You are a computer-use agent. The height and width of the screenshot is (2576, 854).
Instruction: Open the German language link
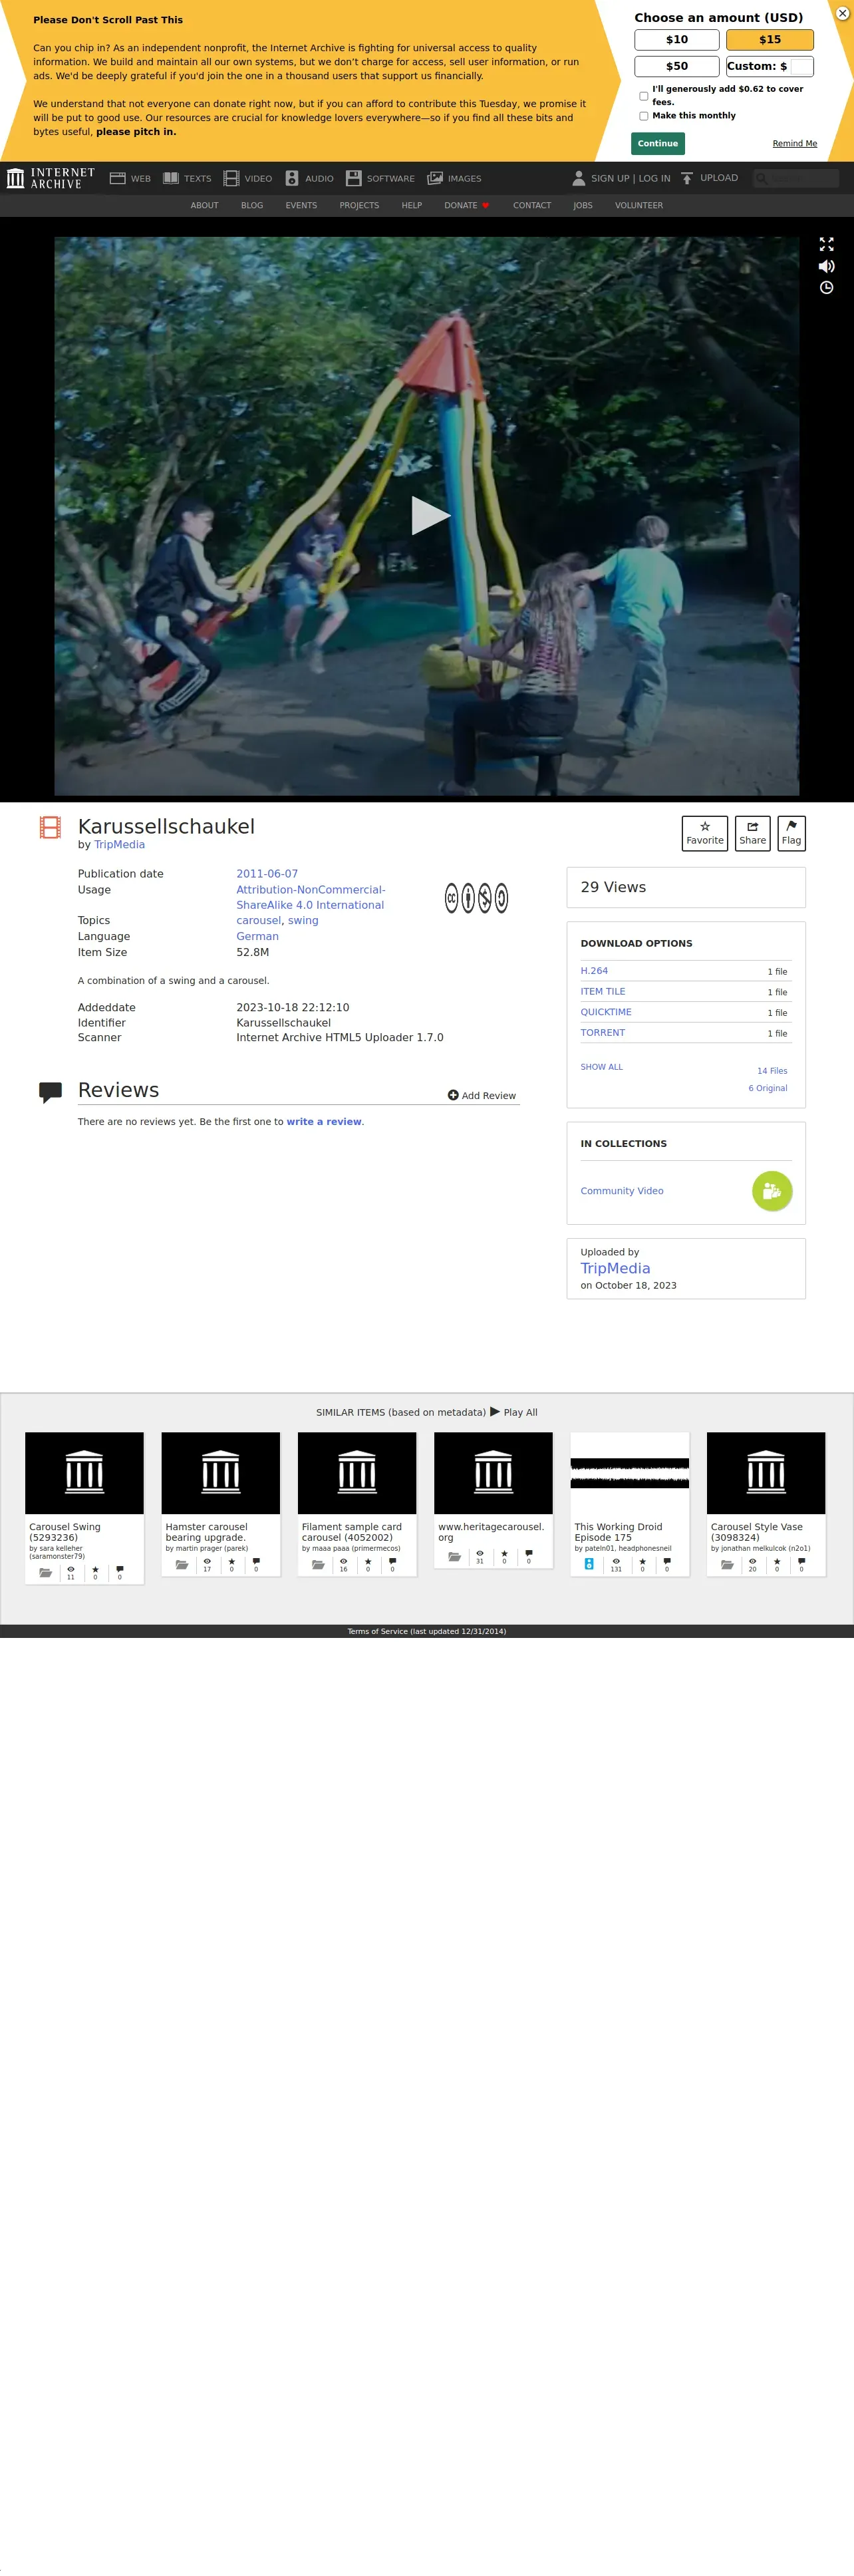[257, 937]
